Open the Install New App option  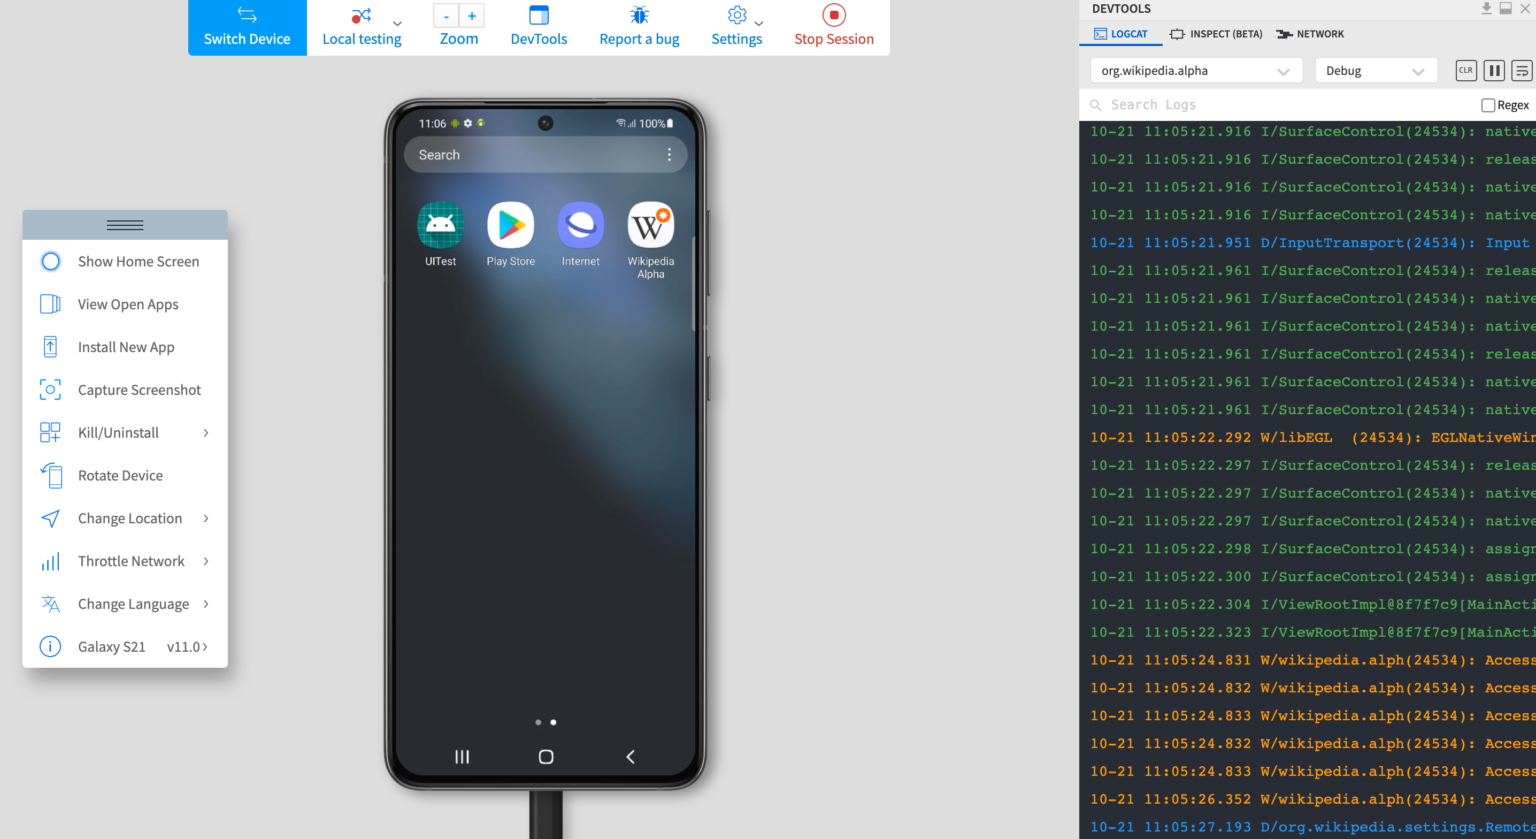(126, 347)
